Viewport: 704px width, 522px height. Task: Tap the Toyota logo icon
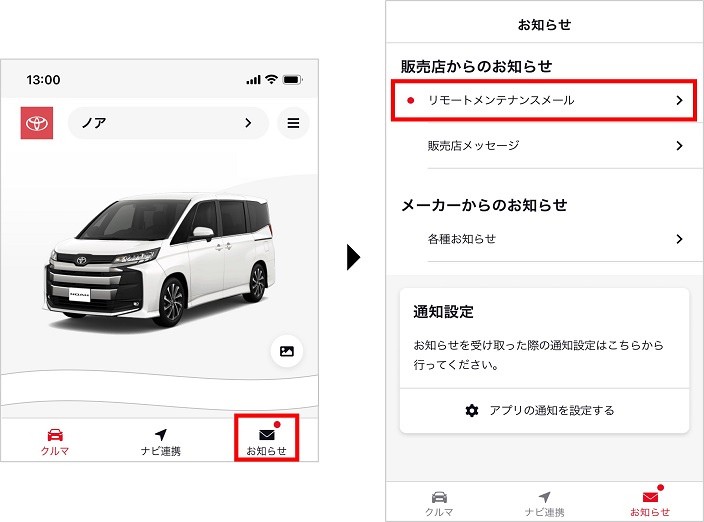coord(37,123)
